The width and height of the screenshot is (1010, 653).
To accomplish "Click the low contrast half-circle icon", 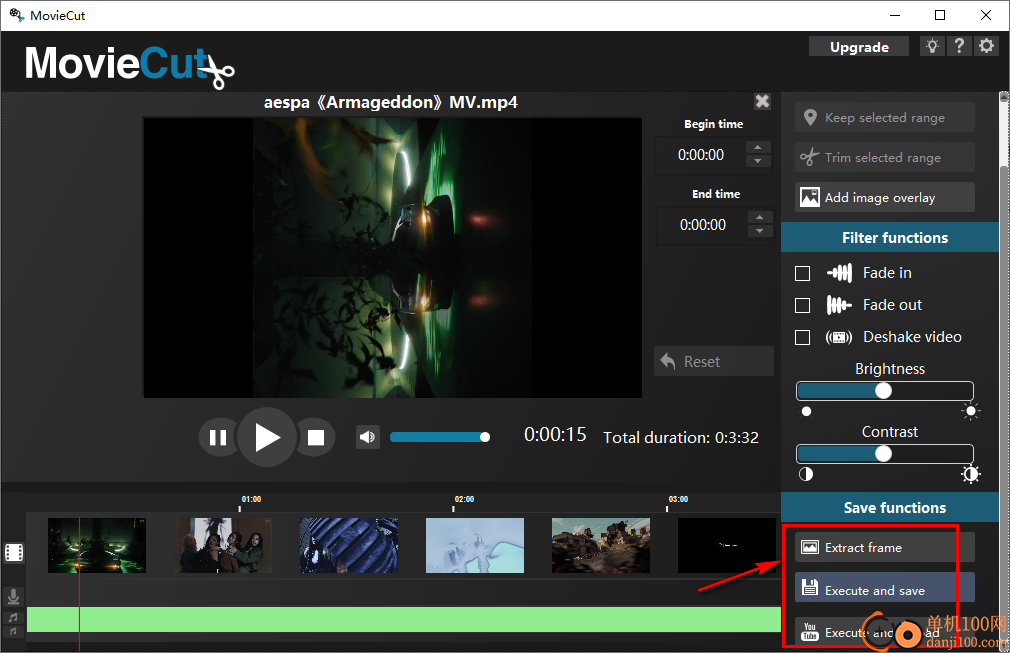I will pyautogui.click(x=806, y=475).
